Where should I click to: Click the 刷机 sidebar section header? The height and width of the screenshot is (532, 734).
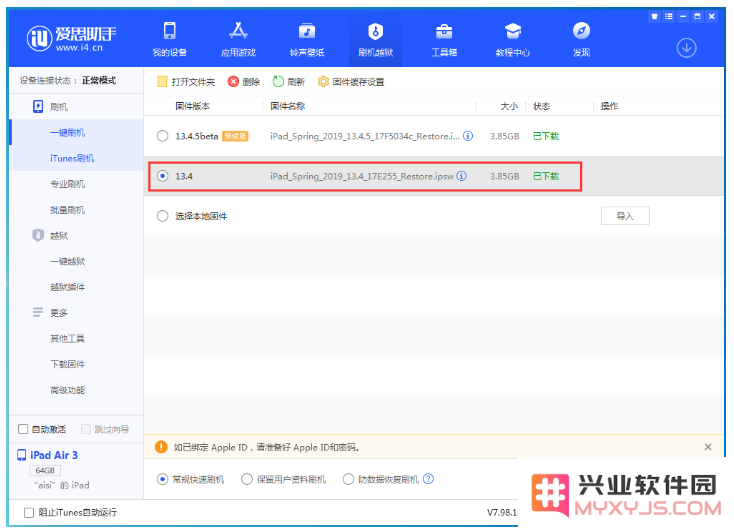(x=51, y=107)
